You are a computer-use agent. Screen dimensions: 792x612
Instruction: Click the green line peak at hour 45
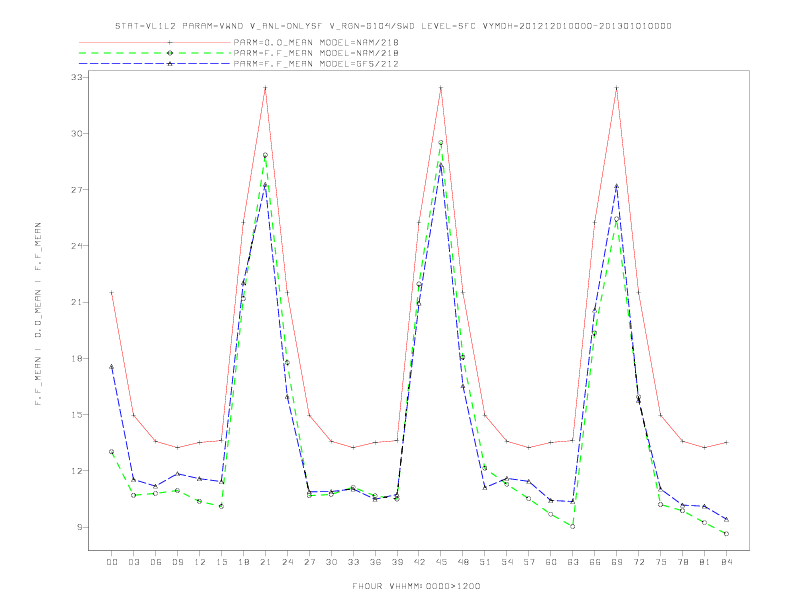click(x=441, y=143)
